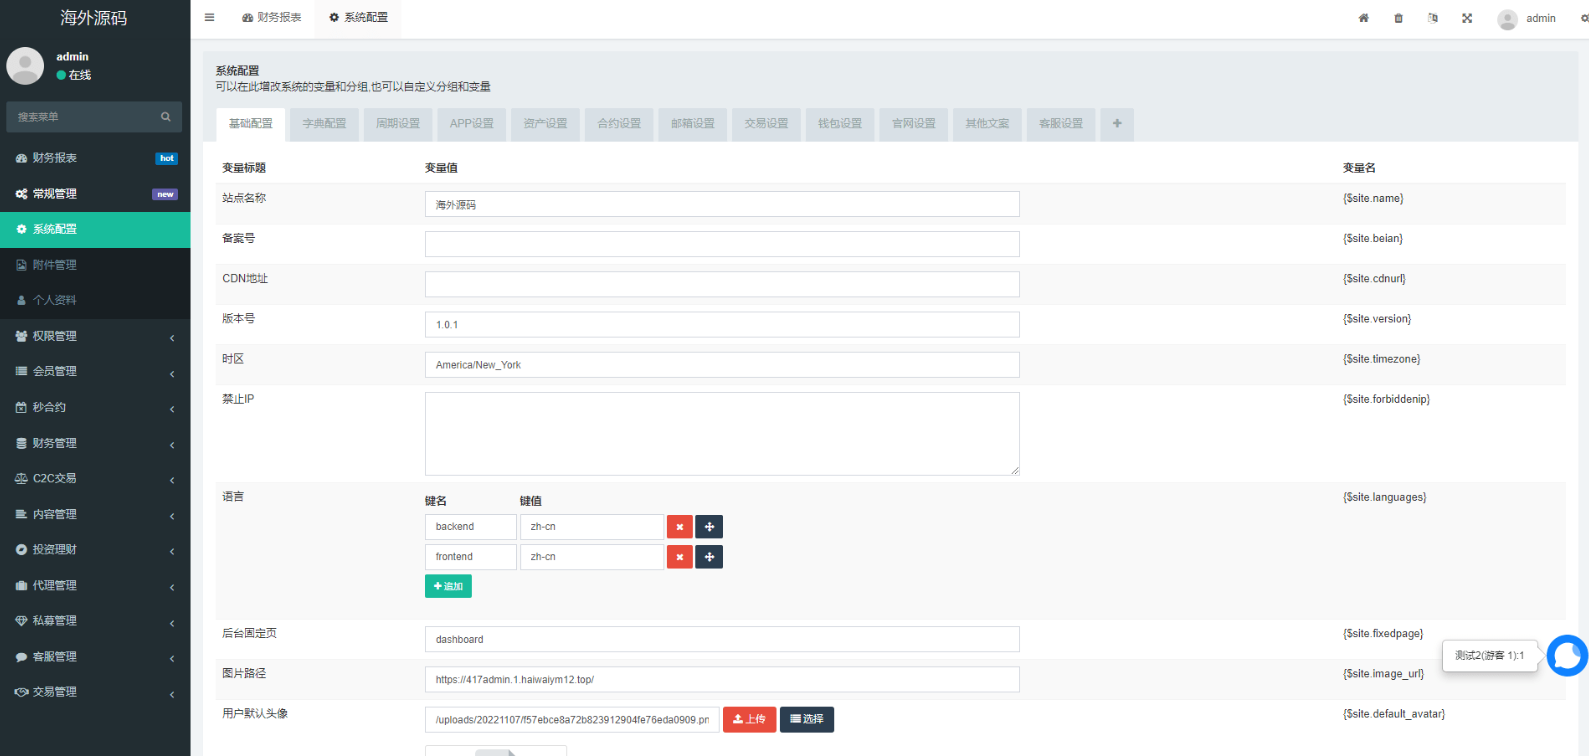Expand the 权限管理 sidebar menu
Viewport: 1589px width, 756px height.
coord(95,336)
